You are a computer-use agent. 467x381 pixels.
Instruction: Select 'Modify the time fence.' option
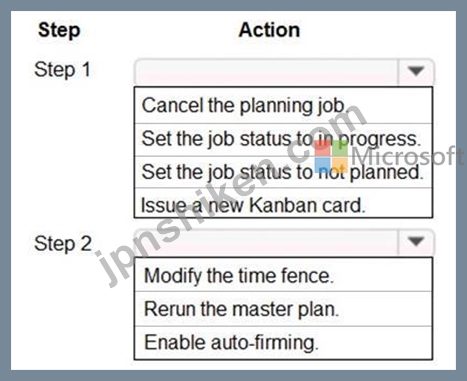(x=283, y=275)
